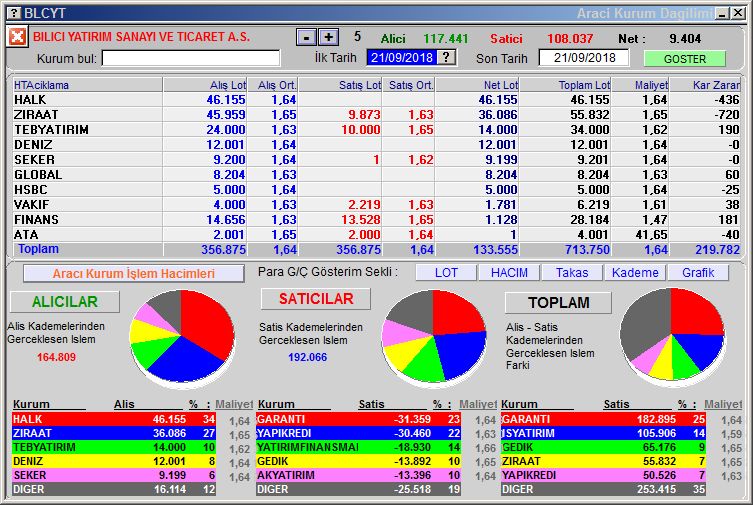Click the GOSTER button

click(684, 59)
